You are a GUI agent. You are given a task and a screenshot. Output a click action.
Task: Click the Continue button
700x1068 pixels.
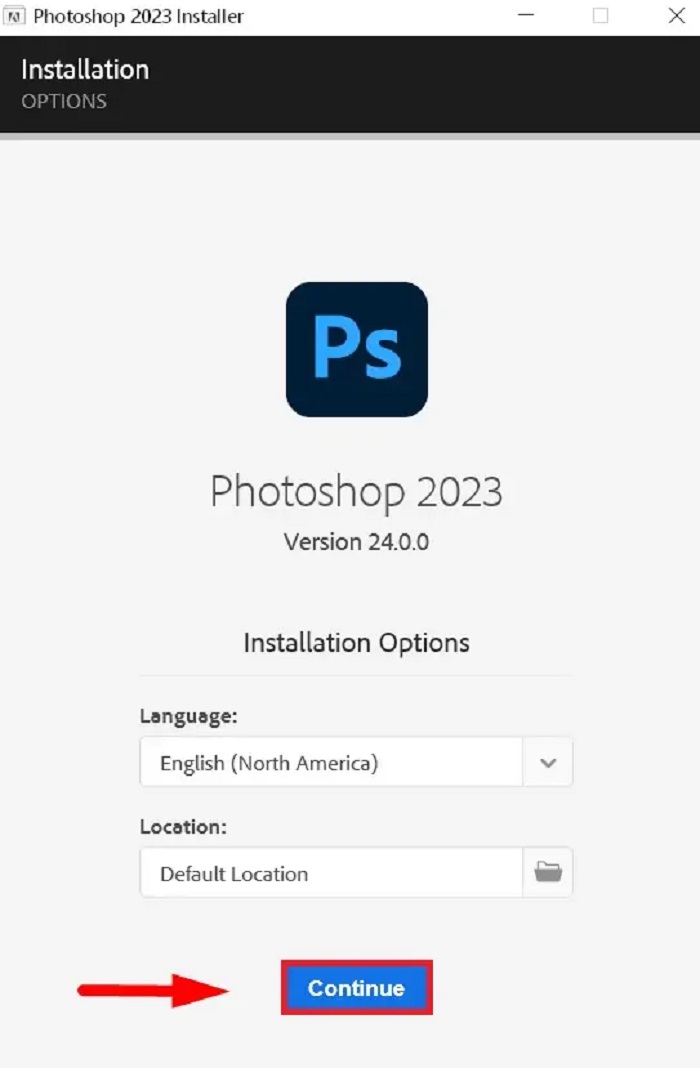click(357, 988)
